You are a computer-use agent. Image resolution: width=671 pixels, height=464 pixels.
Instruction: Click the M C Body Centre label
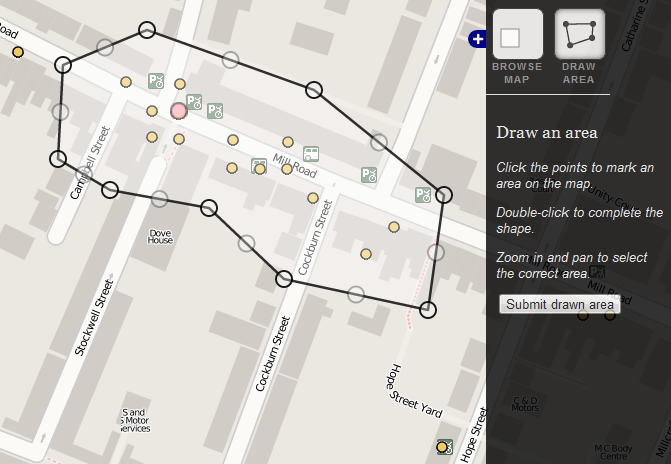pyautogui.click(x=613, y=452)
